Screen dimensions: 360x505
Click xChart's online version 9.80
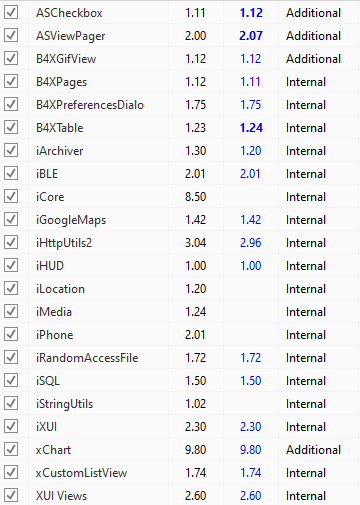(251, 450)
